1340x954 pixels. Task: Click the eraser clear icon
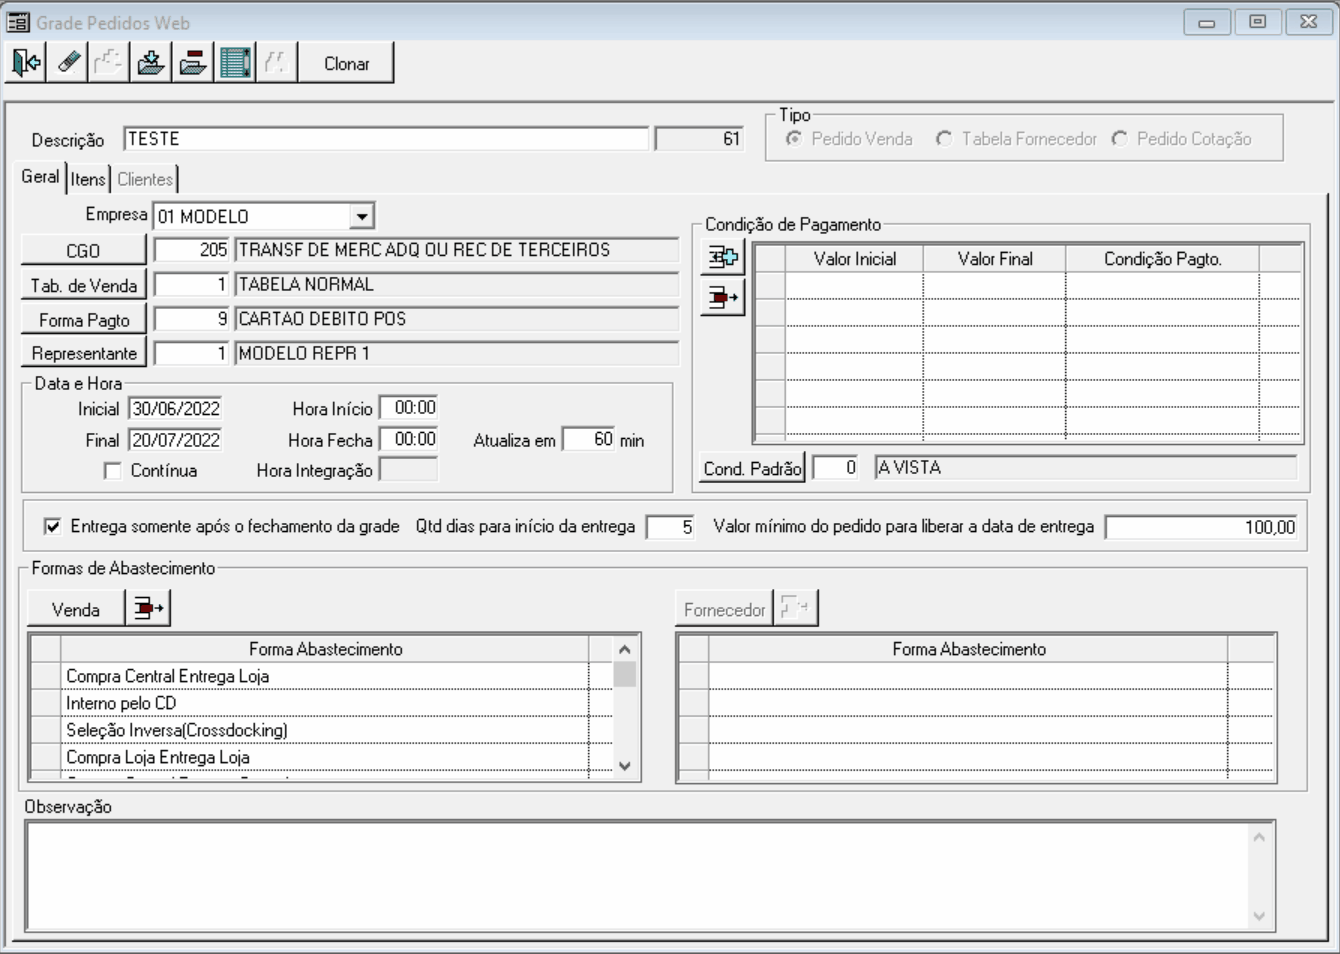[x=68, y=63]
